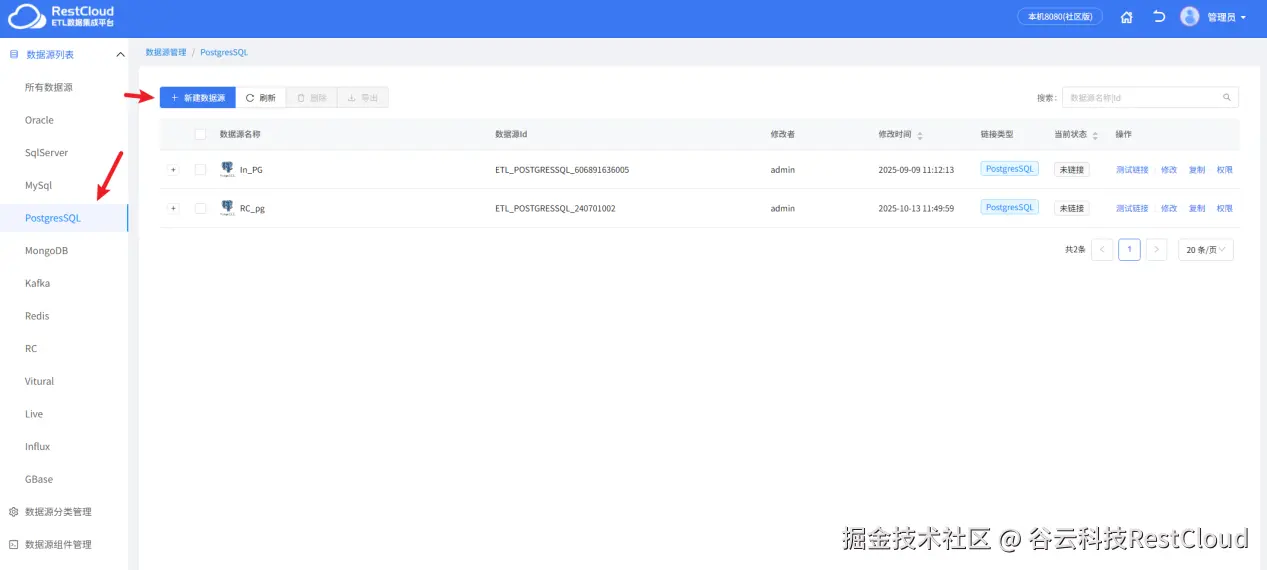
Task: Click 测试链接 for RC_pg
Action: click(1132, 208)
